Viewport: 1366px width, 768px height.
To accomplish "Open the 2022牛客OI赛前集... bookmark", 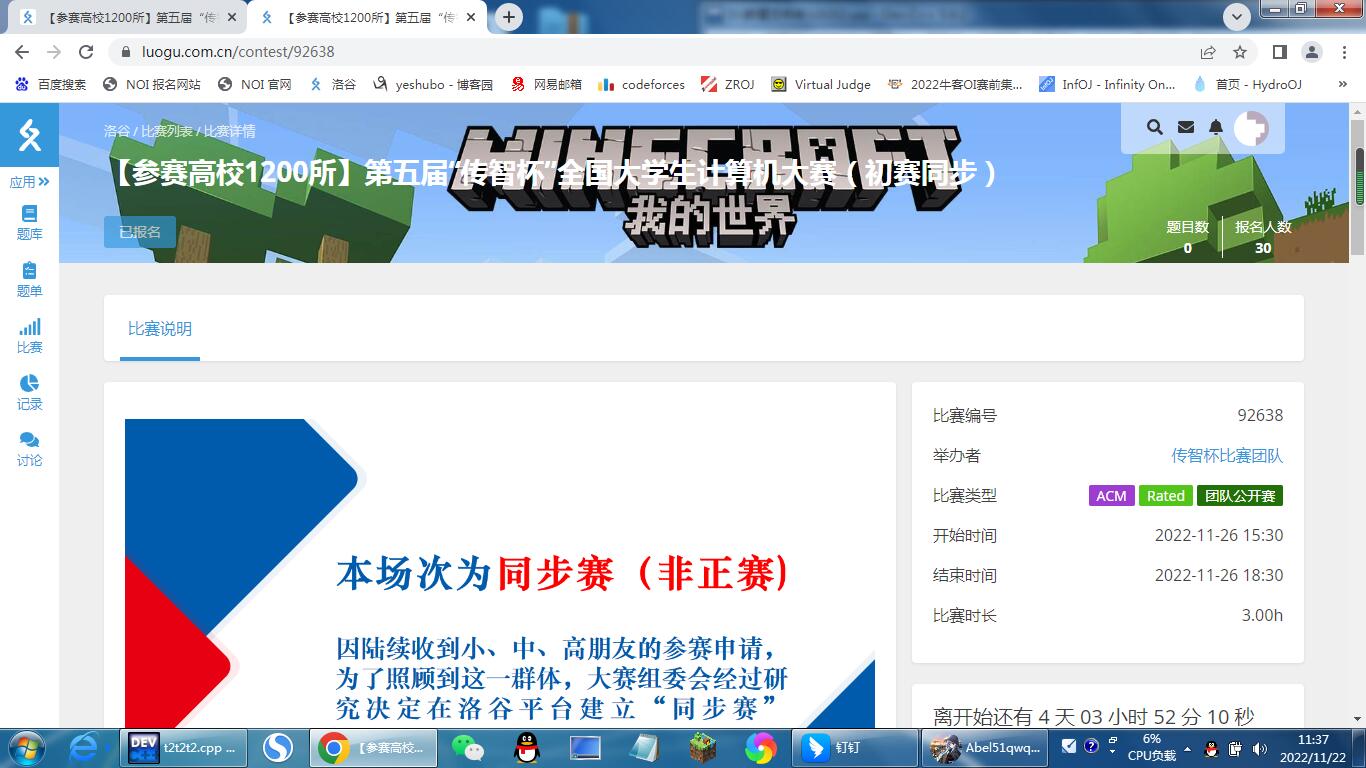I will tap(955, 85).
